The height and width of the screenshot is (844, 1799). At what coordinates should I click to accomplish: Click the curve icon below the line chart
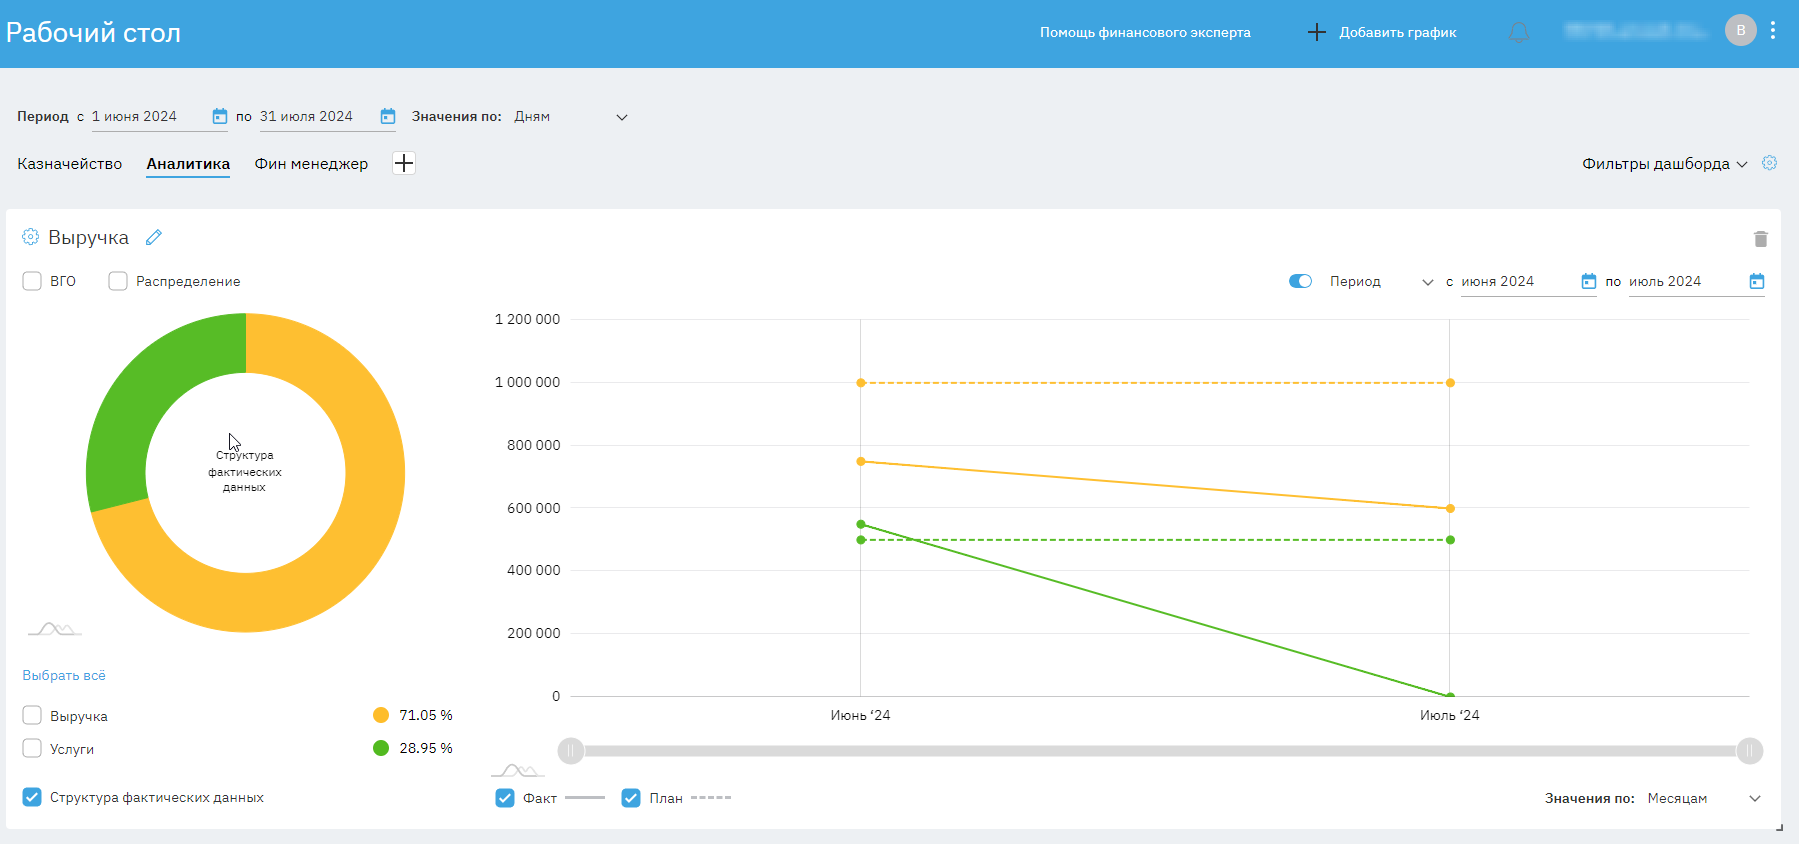[x=518, y=770]
